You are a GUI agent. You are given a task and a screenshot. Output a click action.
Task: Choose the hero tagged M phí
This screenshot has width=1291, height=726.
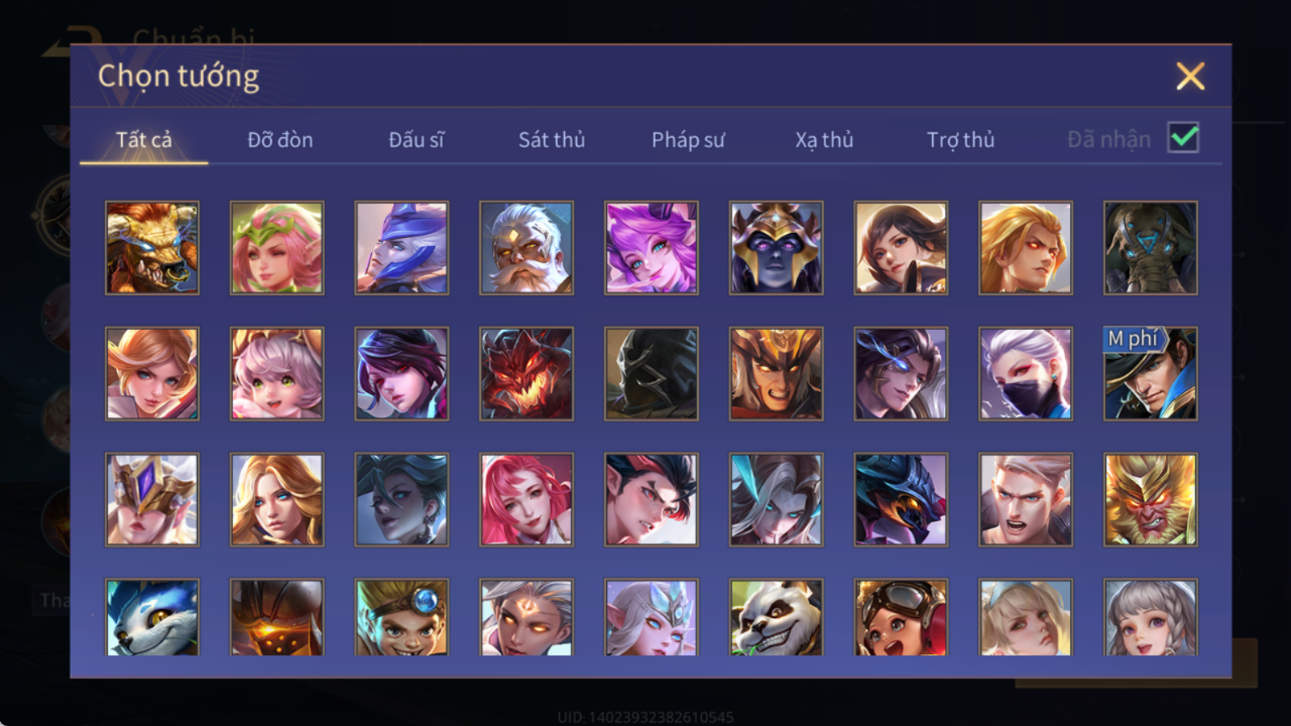1150,374
